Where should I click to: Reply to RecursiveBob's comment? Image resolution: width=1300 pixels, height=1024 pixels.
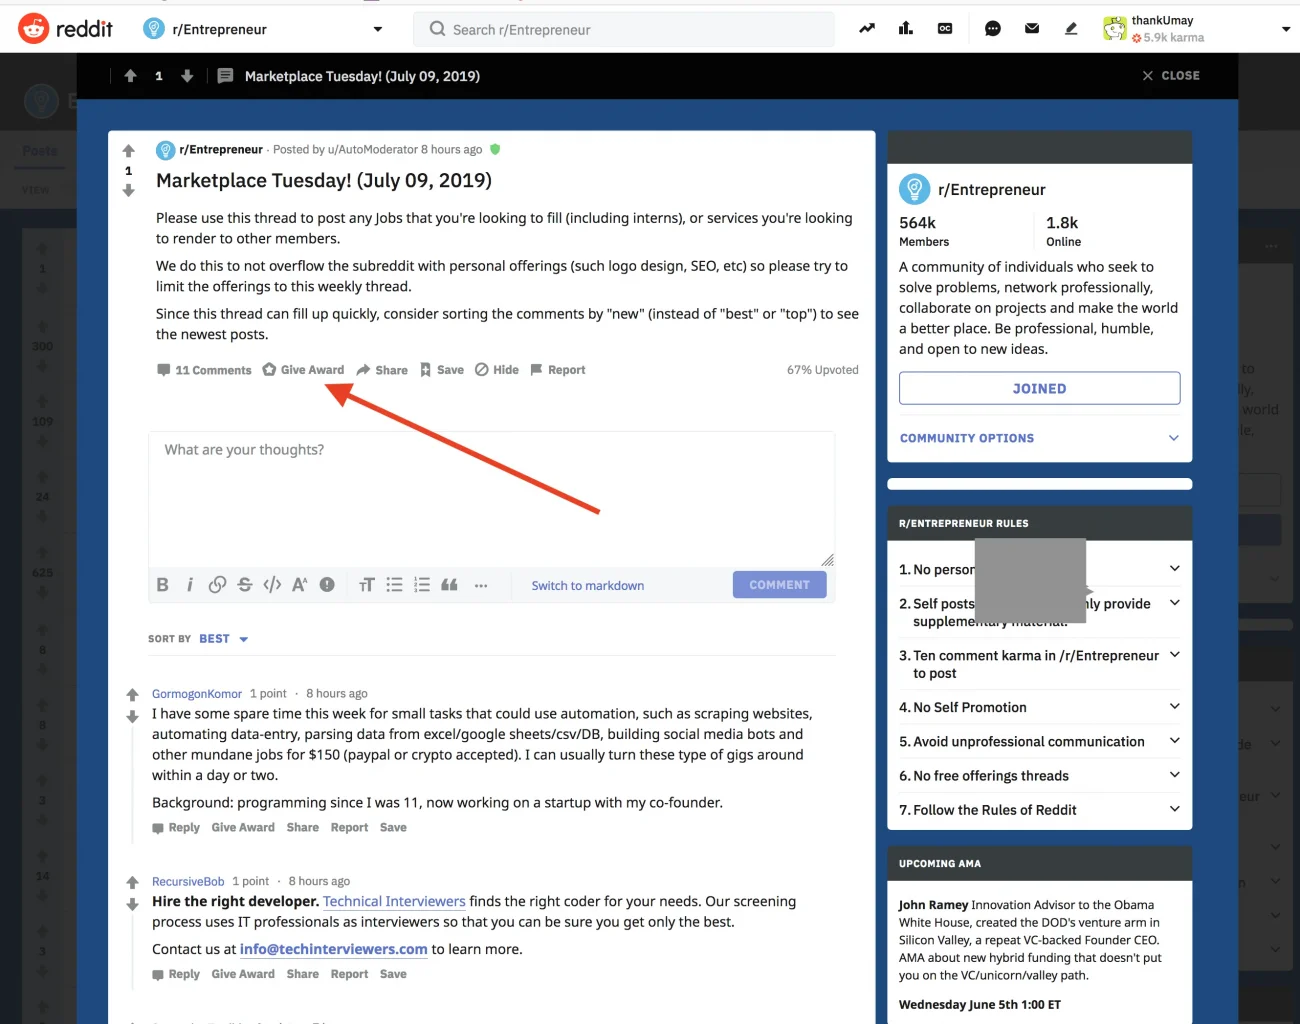click(176, 975)
